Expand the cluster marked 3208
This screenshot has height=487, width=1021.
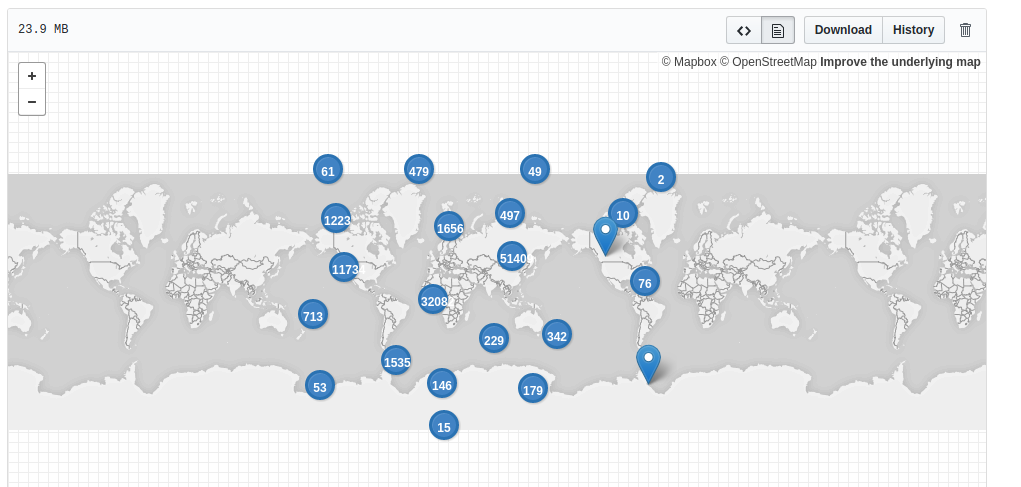coord(434,299)
